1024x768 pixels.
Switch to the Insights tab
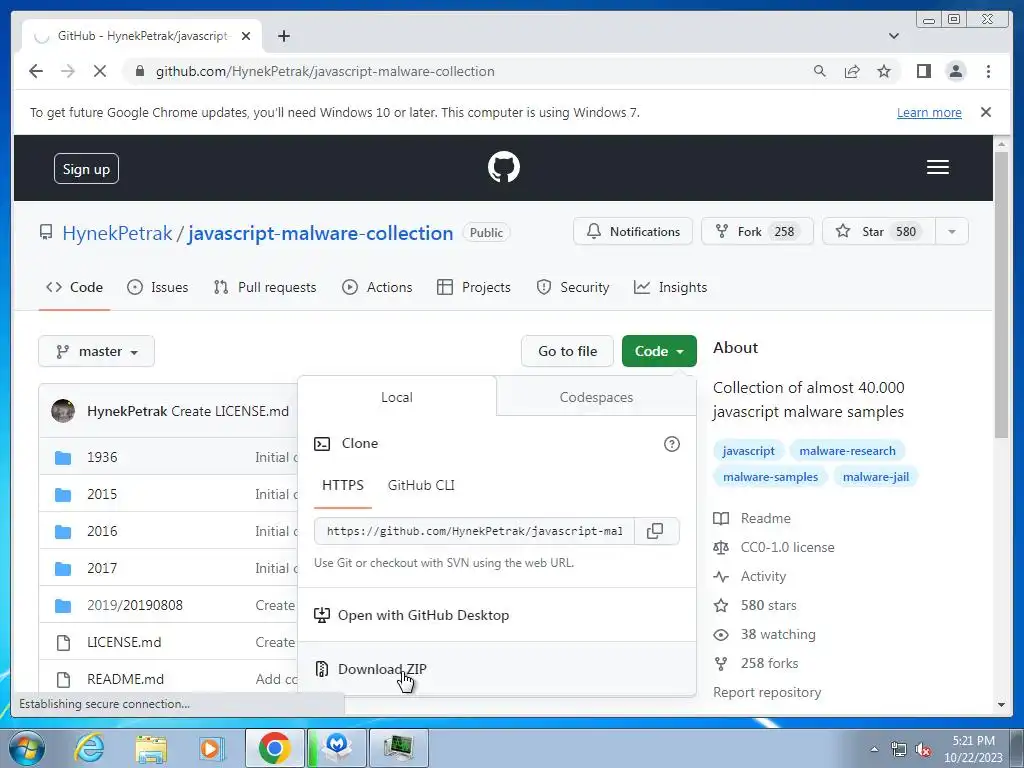click(x=671, y=287)
